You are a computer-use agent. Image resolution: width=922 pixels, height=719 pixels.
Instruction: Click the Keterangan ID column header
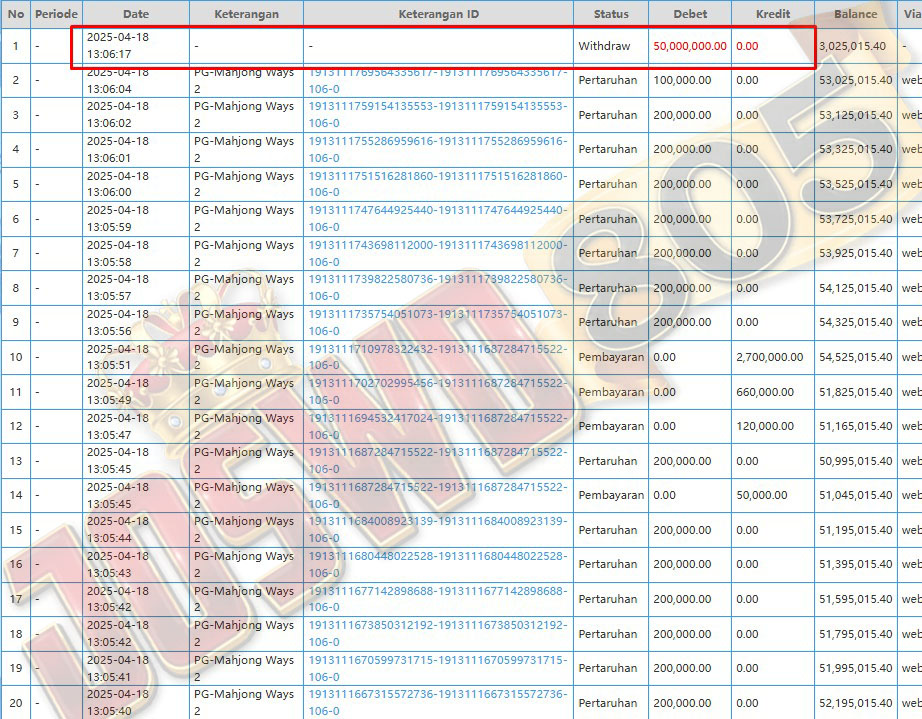tap(438, 15)
